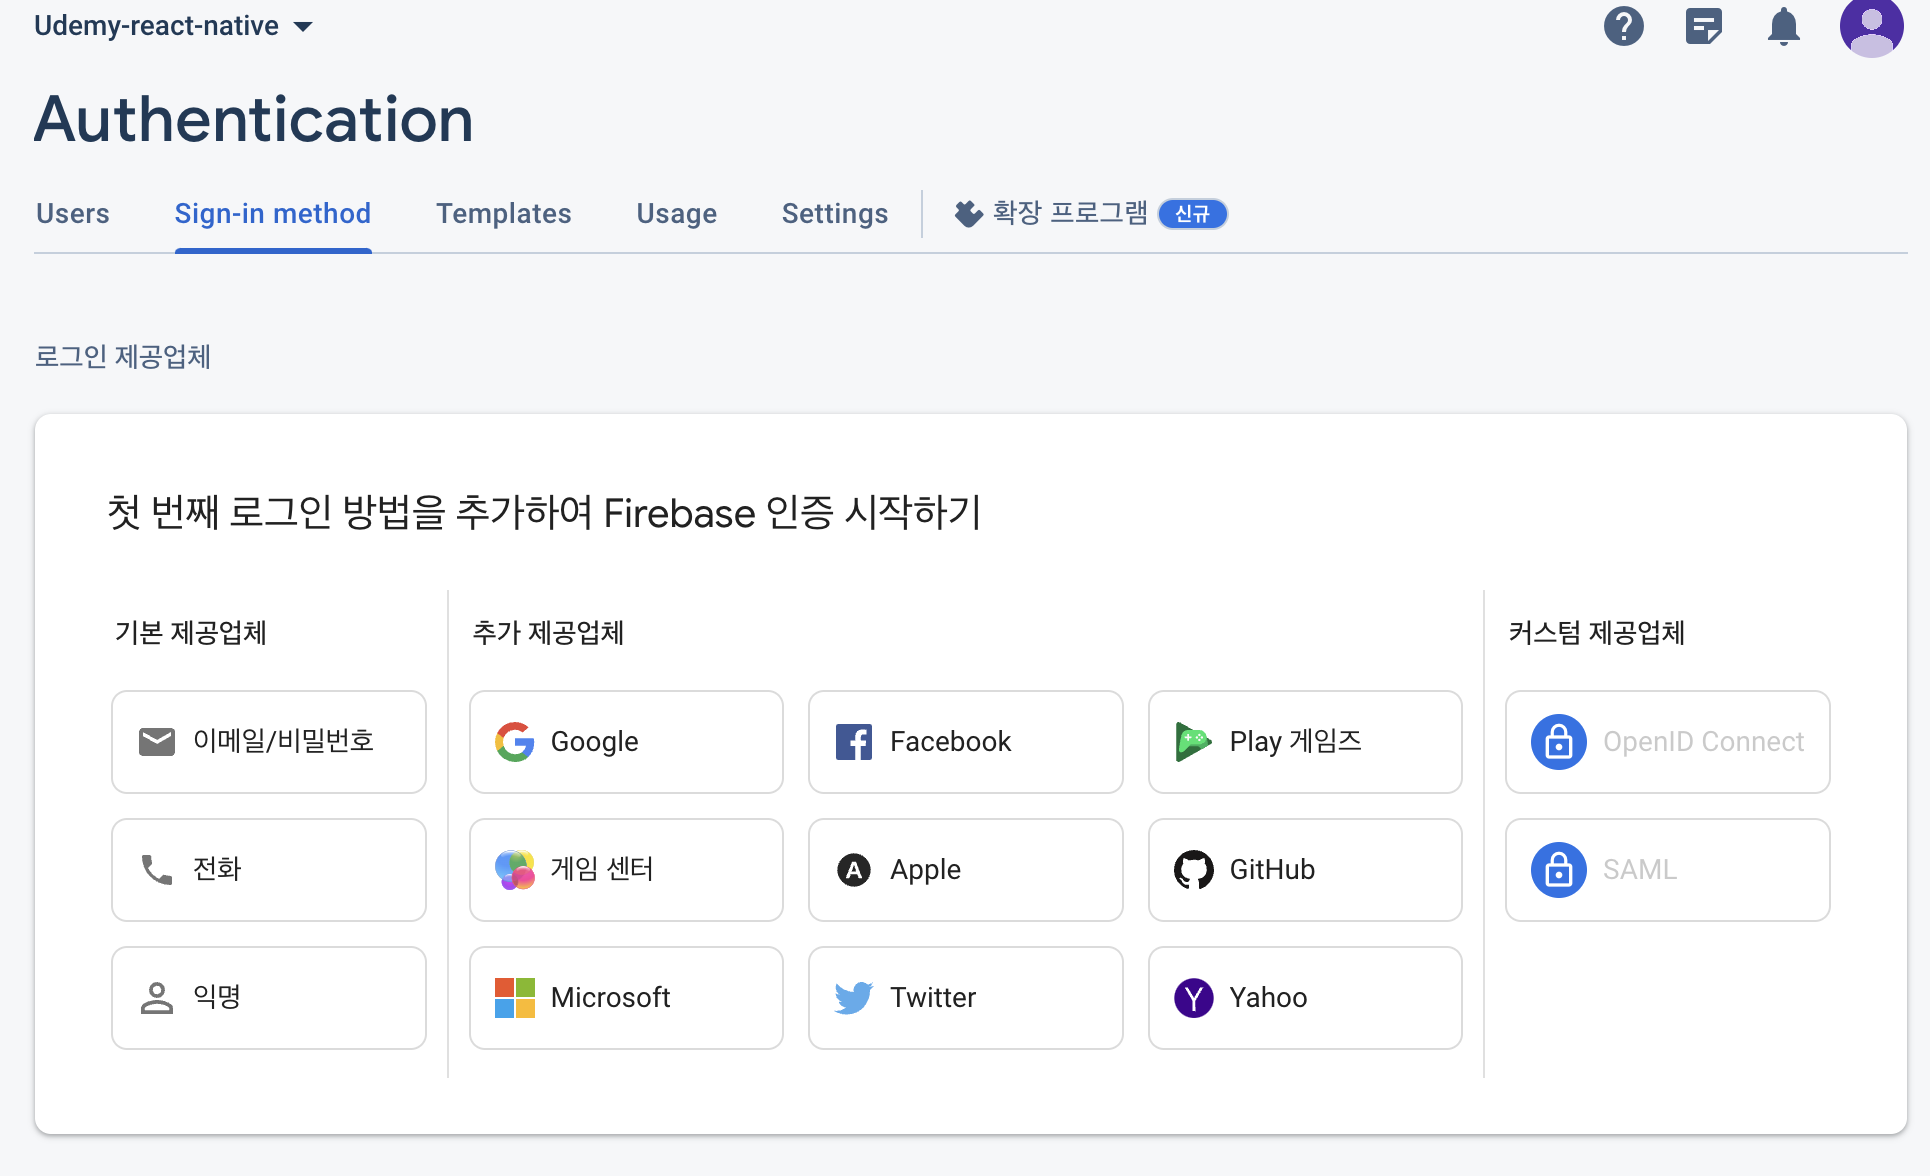Select the Twitter label

pyautogui.click(x=933, y=998)
